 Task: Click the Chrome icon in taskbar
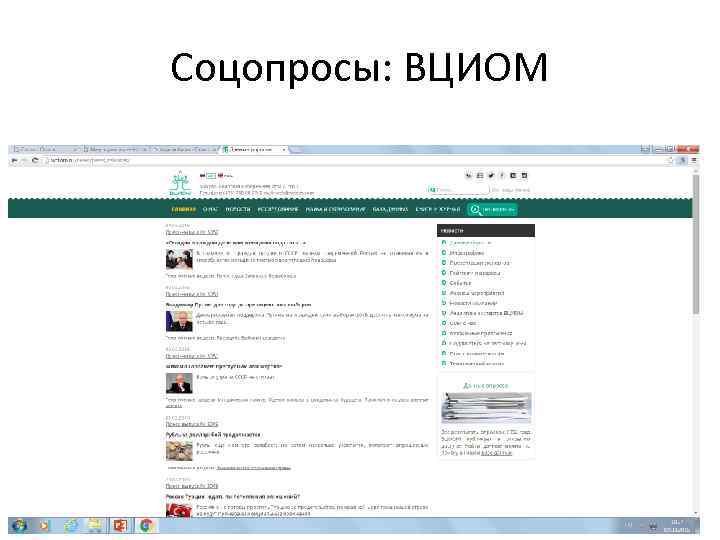[146, 525]
